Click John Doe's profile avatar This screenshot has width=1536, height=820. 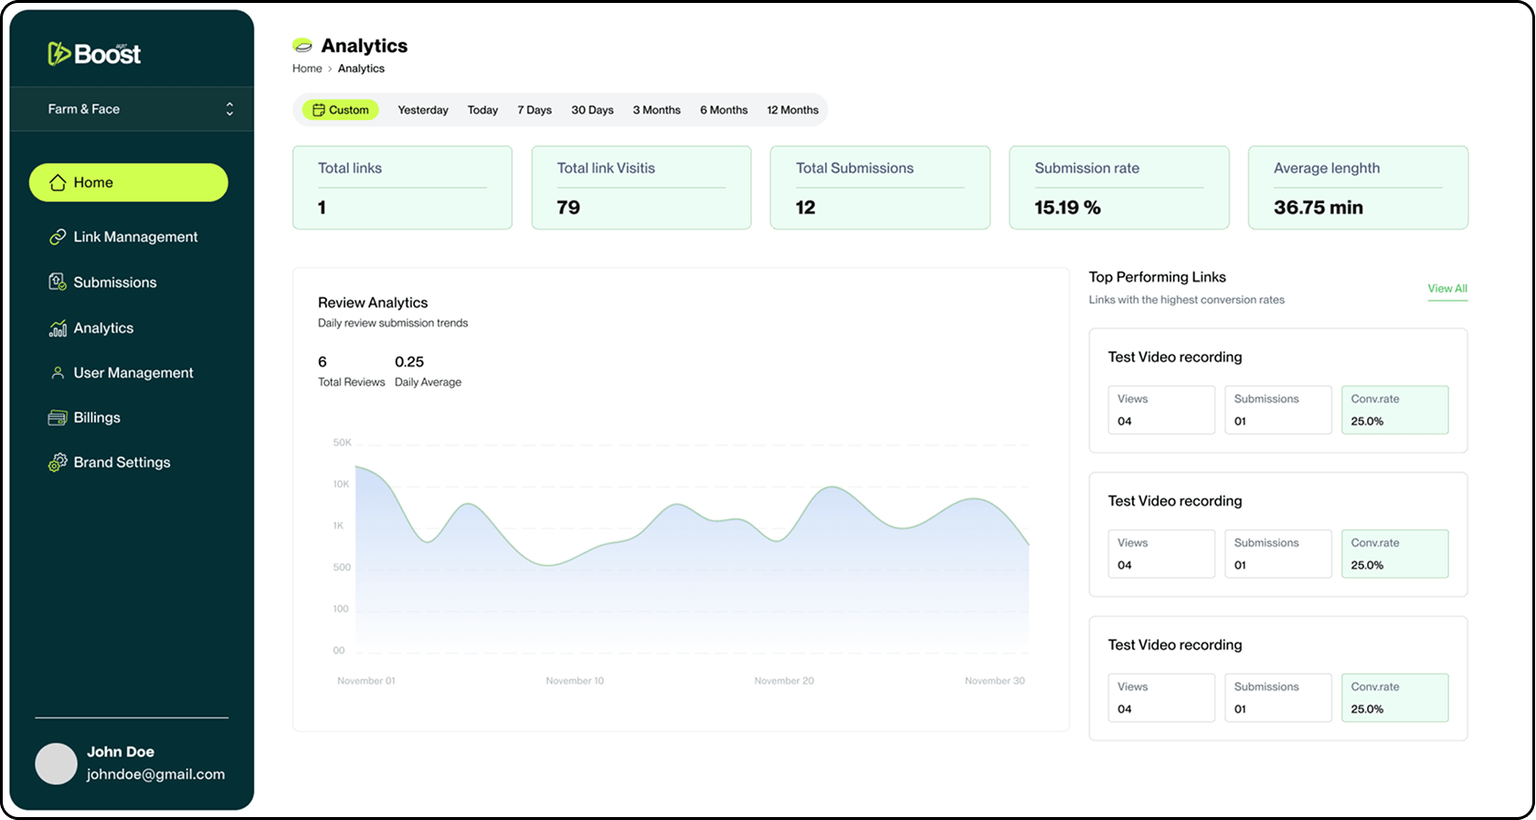coord(56,763)
